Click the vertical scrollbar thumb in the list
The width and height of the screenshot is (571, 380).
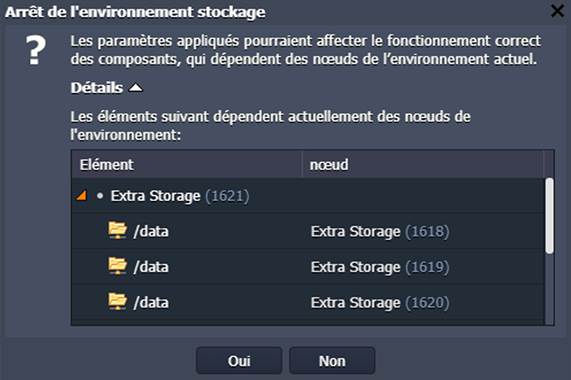pos(550,215)
